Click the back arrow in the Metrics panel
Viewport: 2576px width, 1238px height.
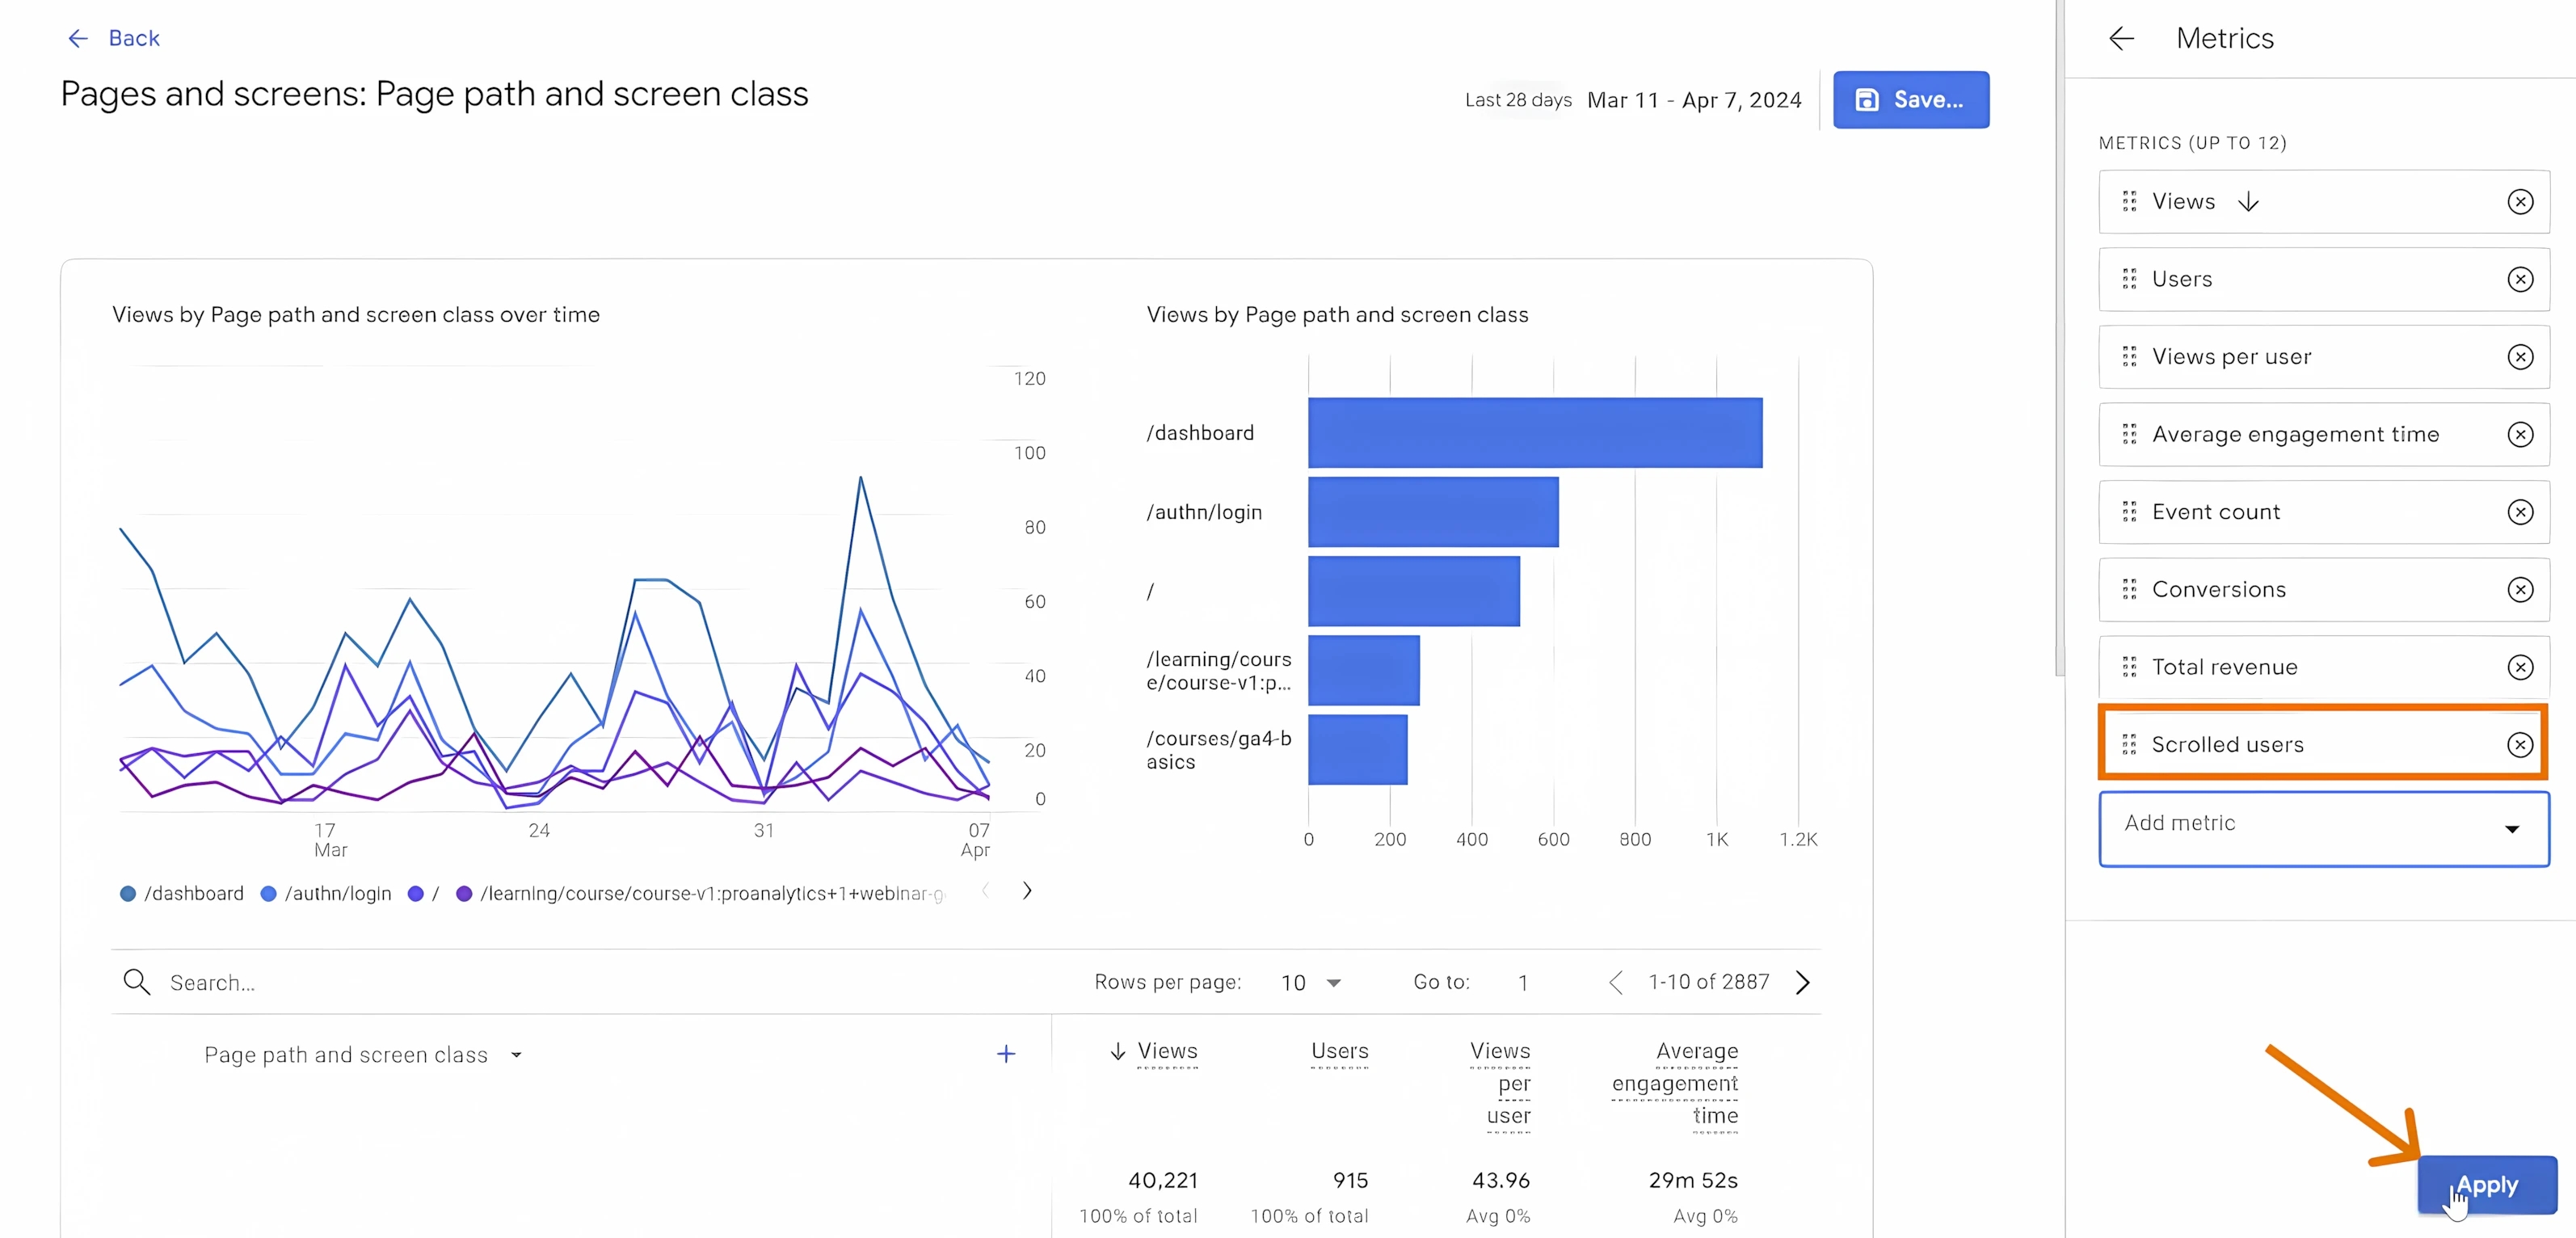pyautogui.click(x=2122, y=37)
